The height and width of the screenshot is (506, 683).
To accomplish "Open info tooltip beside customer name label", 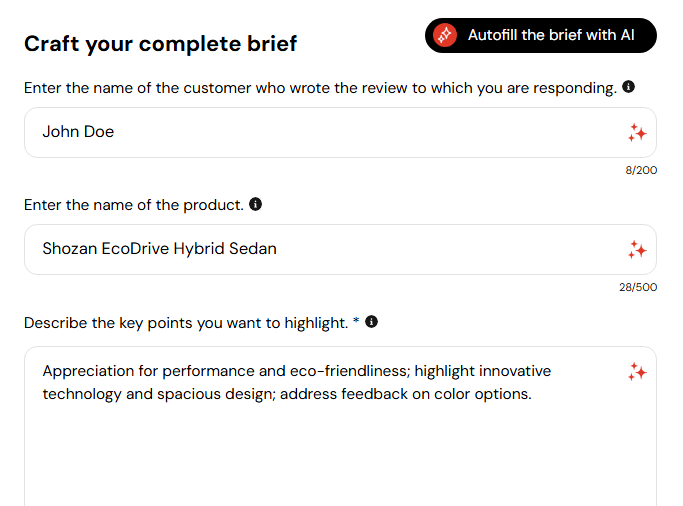I will click(x=628, y=87).
